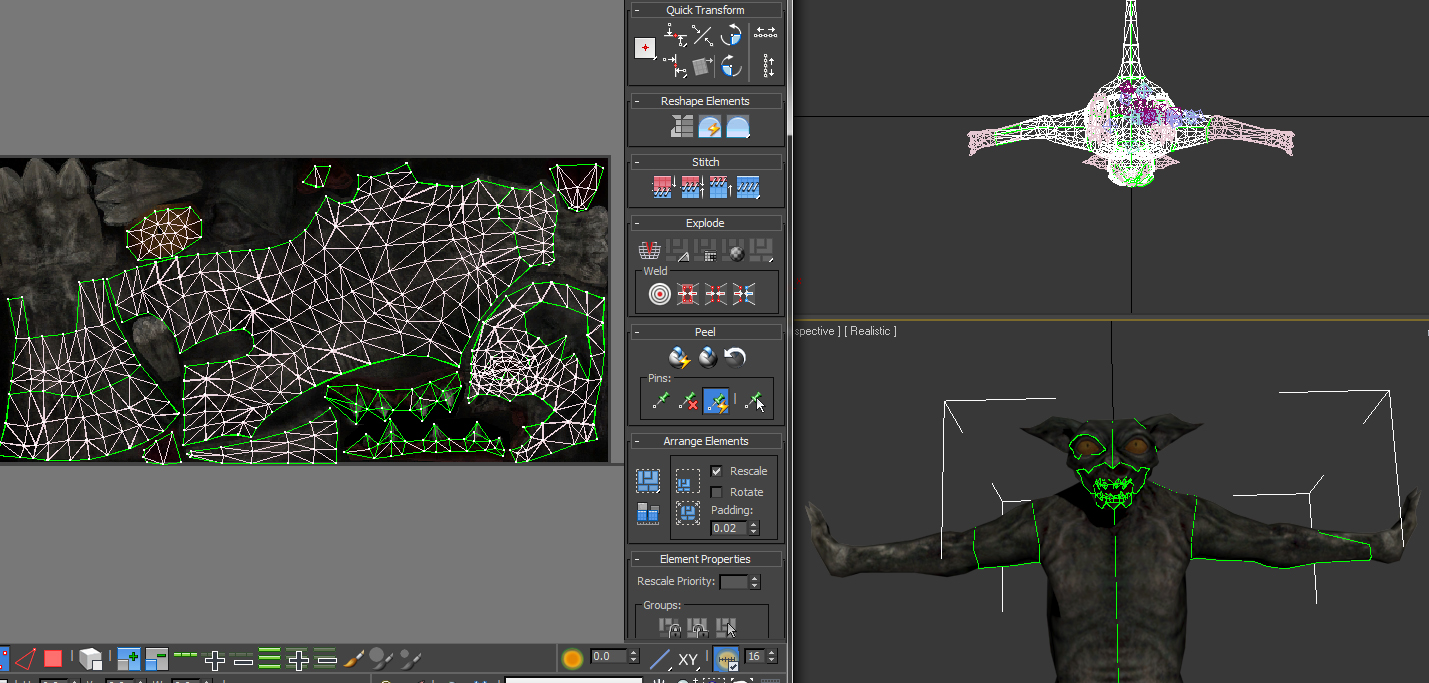Click the Pin with red X icon

tap(688, 402)
